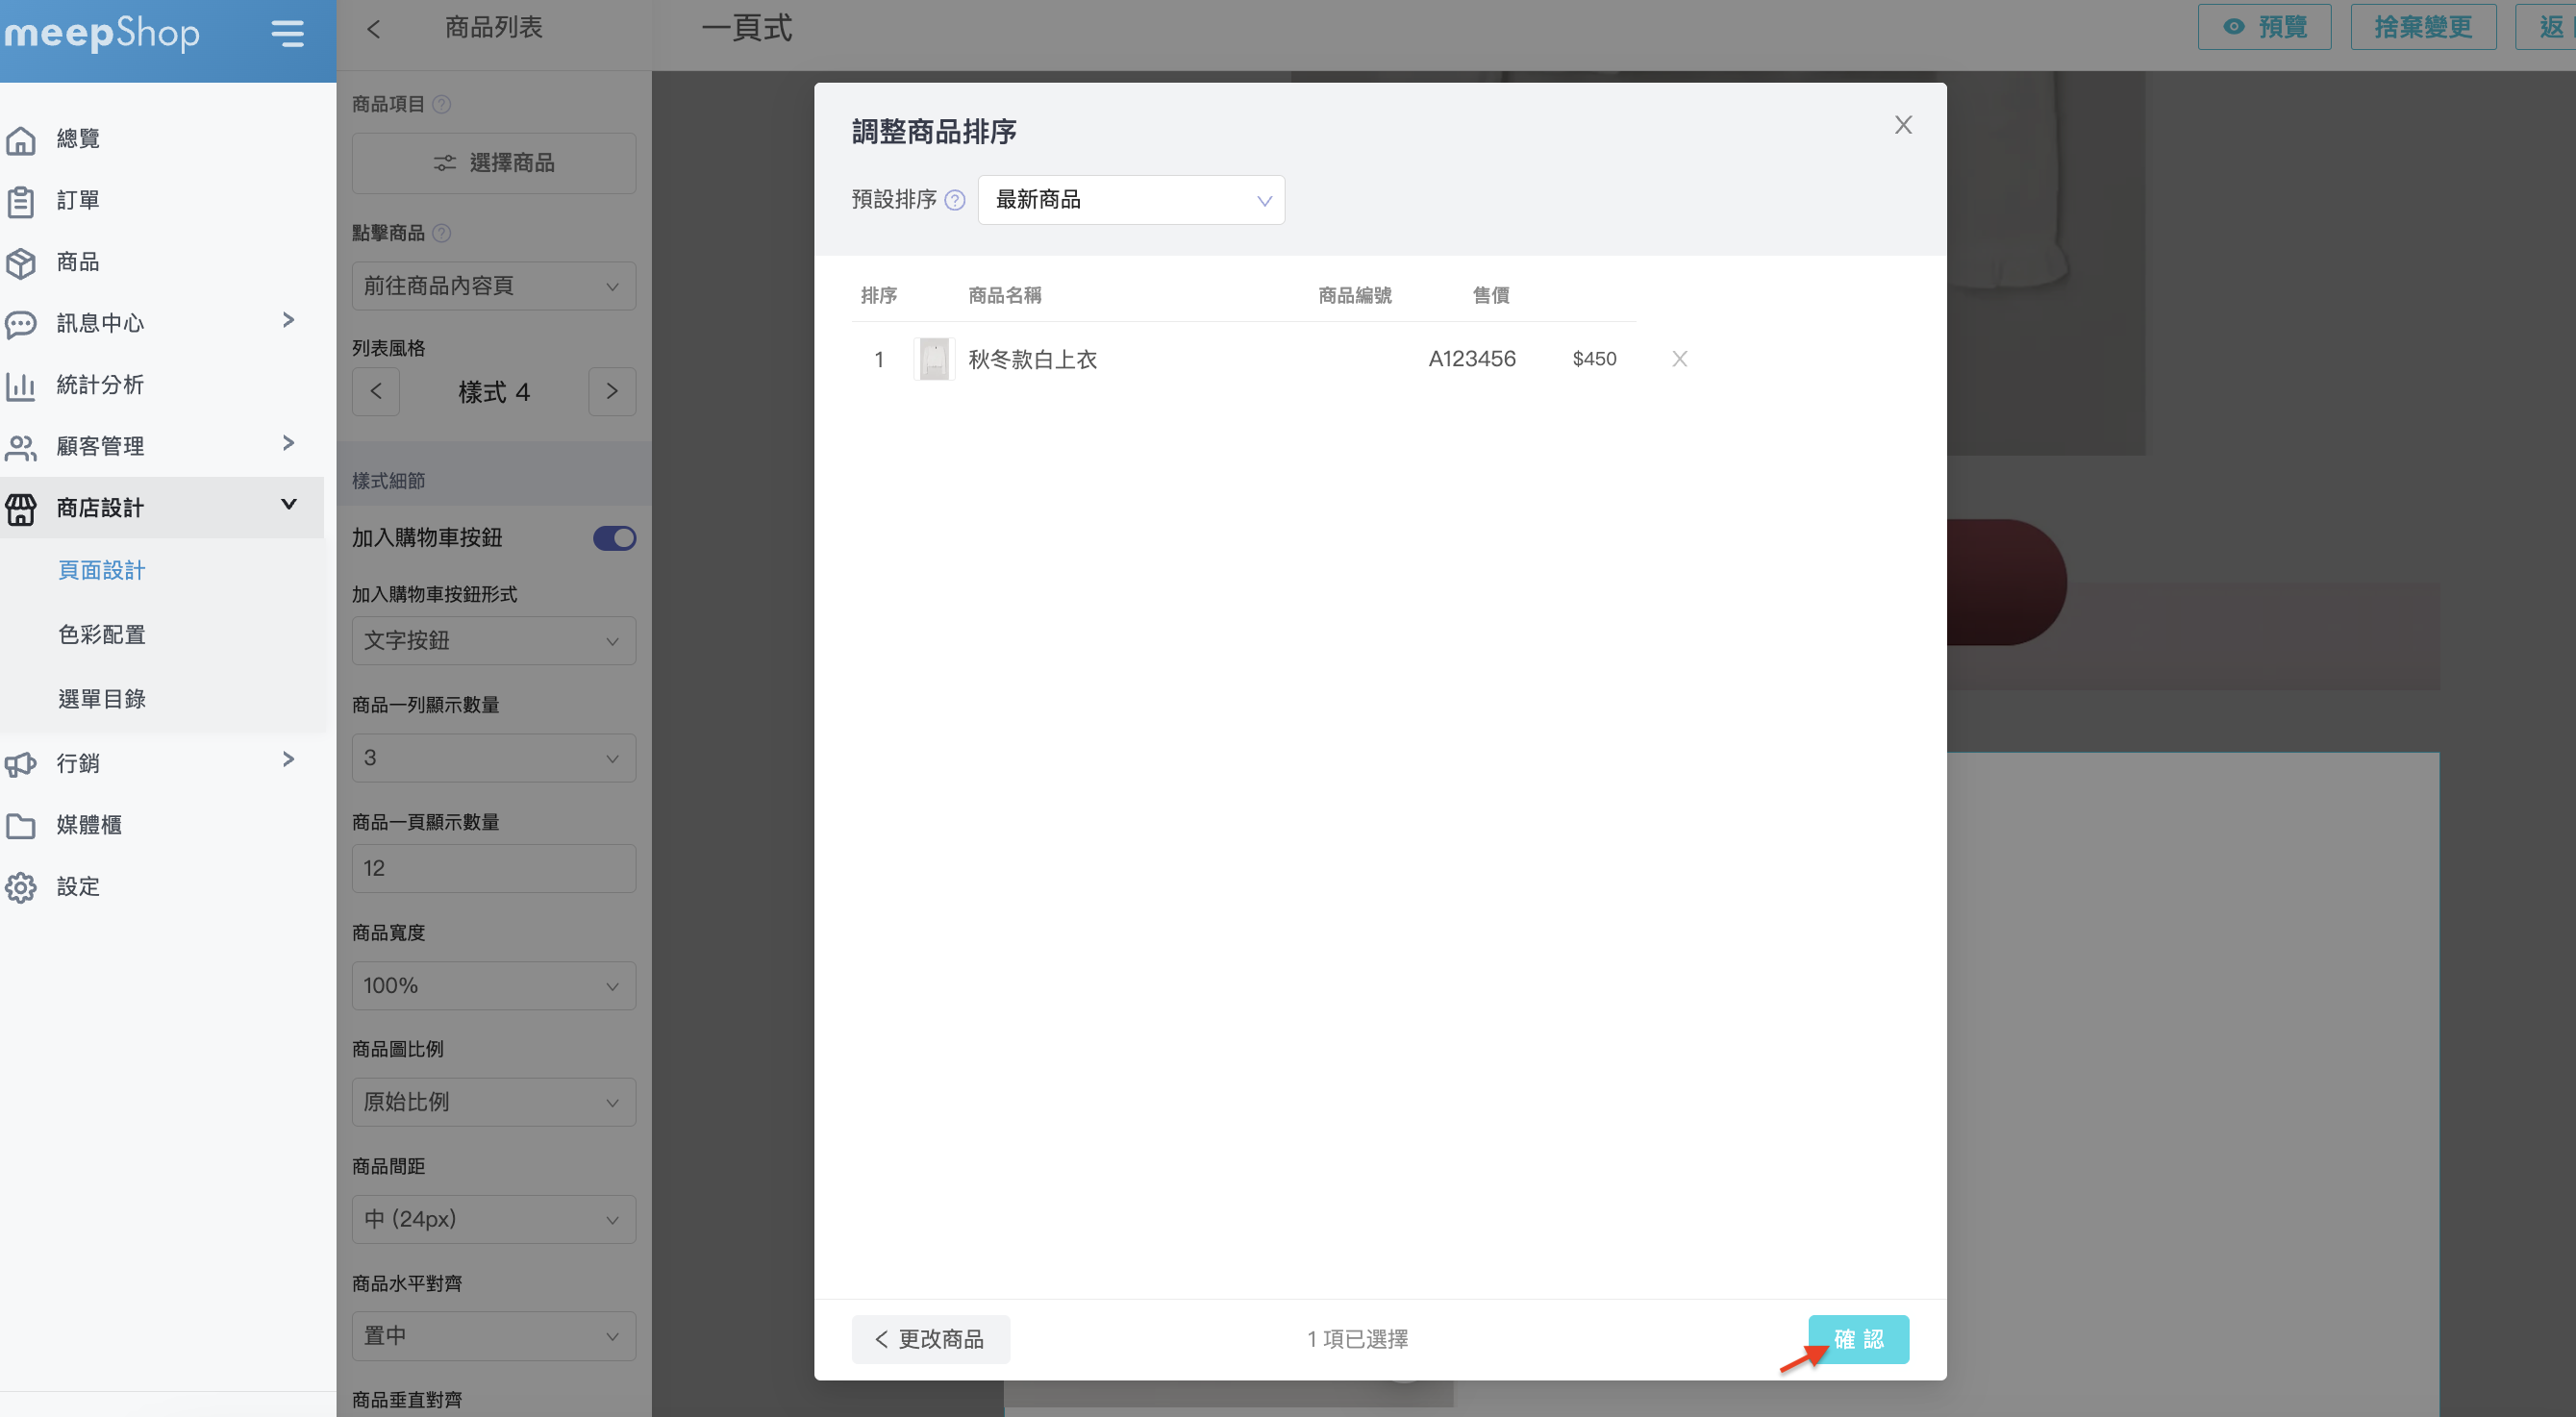Open the 預設排序 最新商品 dropdown

click(1130, 200)
